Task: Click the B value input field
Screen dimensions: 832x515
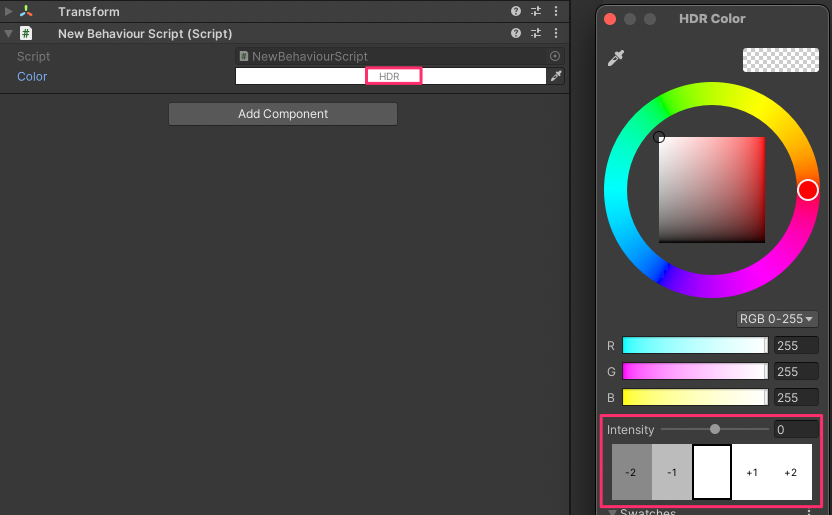Action: tap(796, 398)
